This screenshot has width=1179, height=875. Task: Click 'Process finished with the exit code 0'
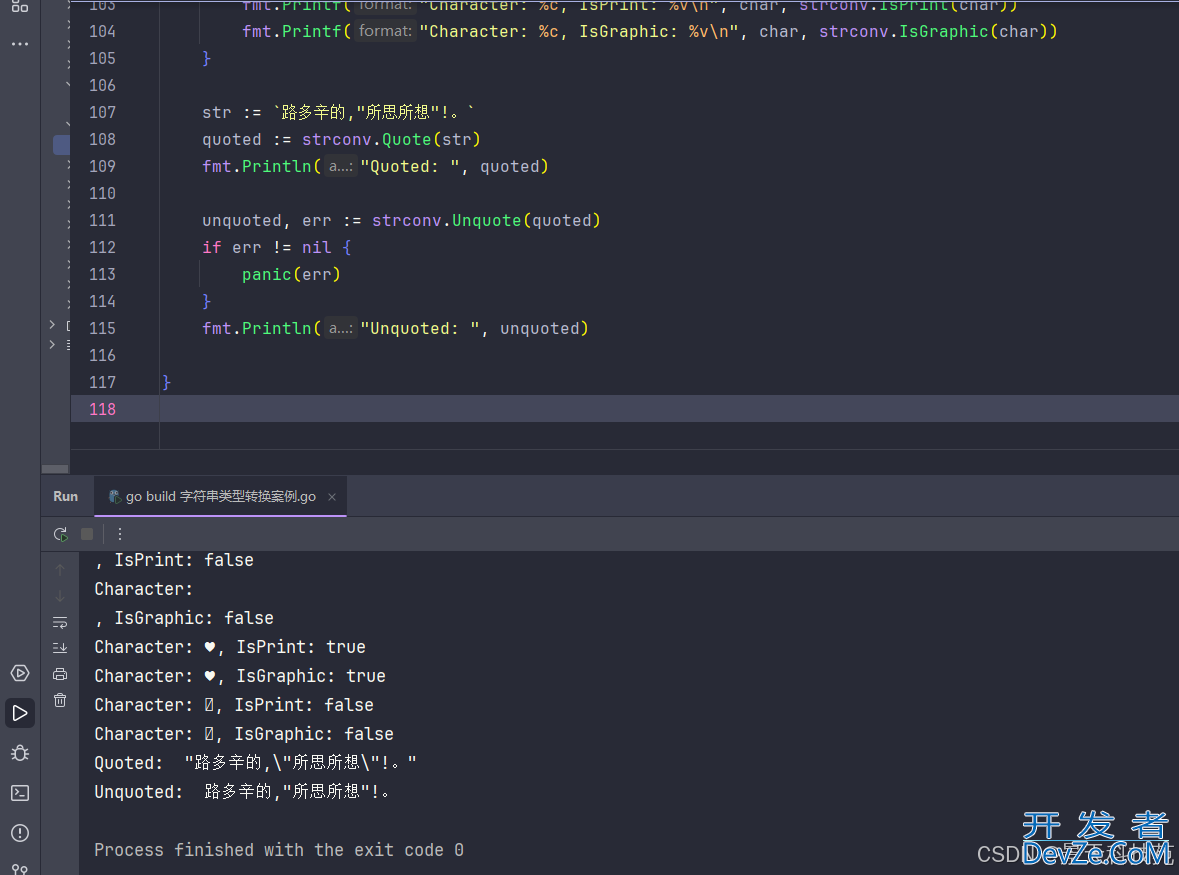279,850
